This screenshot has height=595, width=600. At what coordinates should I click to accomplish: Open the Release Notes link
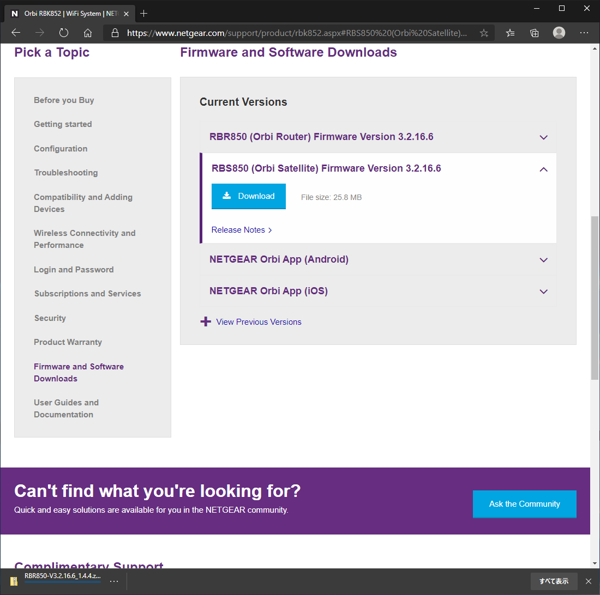[x=241, y=230]
